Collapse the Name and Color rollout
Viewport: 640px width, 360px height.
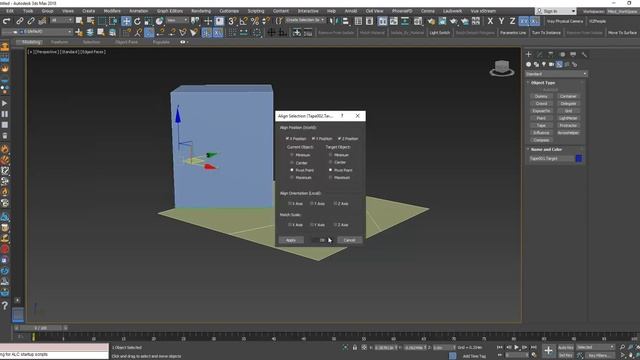pyautogui.click(x=546, y=149)
